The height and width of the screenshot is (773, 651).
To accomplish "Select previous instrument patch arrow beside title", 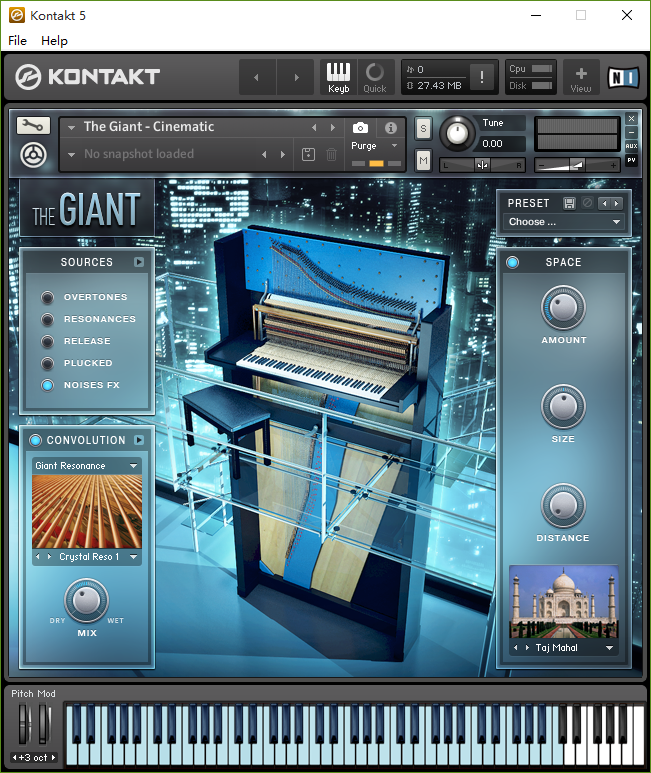I will 314,128.
